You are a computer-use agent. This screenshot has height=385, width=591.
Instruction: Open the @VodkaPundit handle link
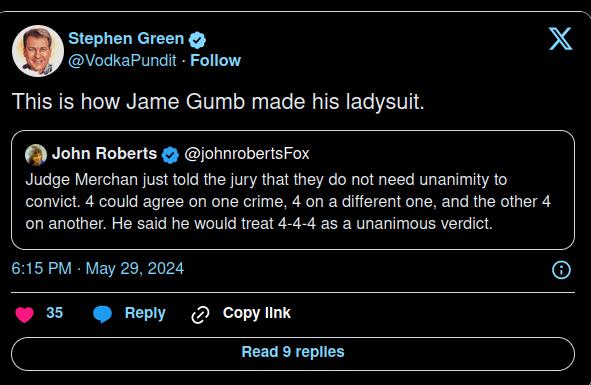click(122, 60)
